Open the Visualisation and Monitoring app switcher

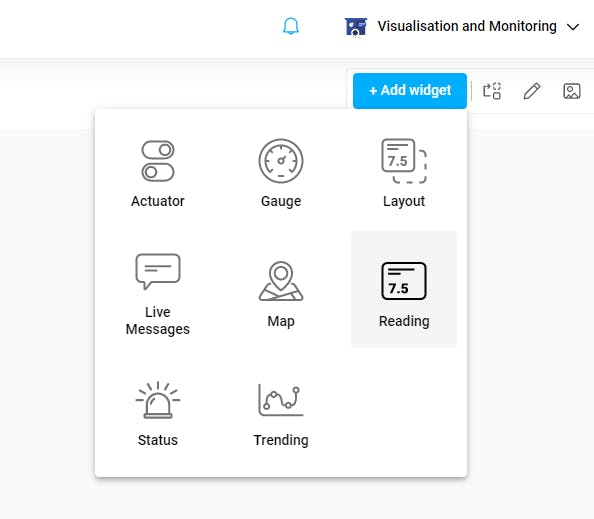[x=462, y=27]
